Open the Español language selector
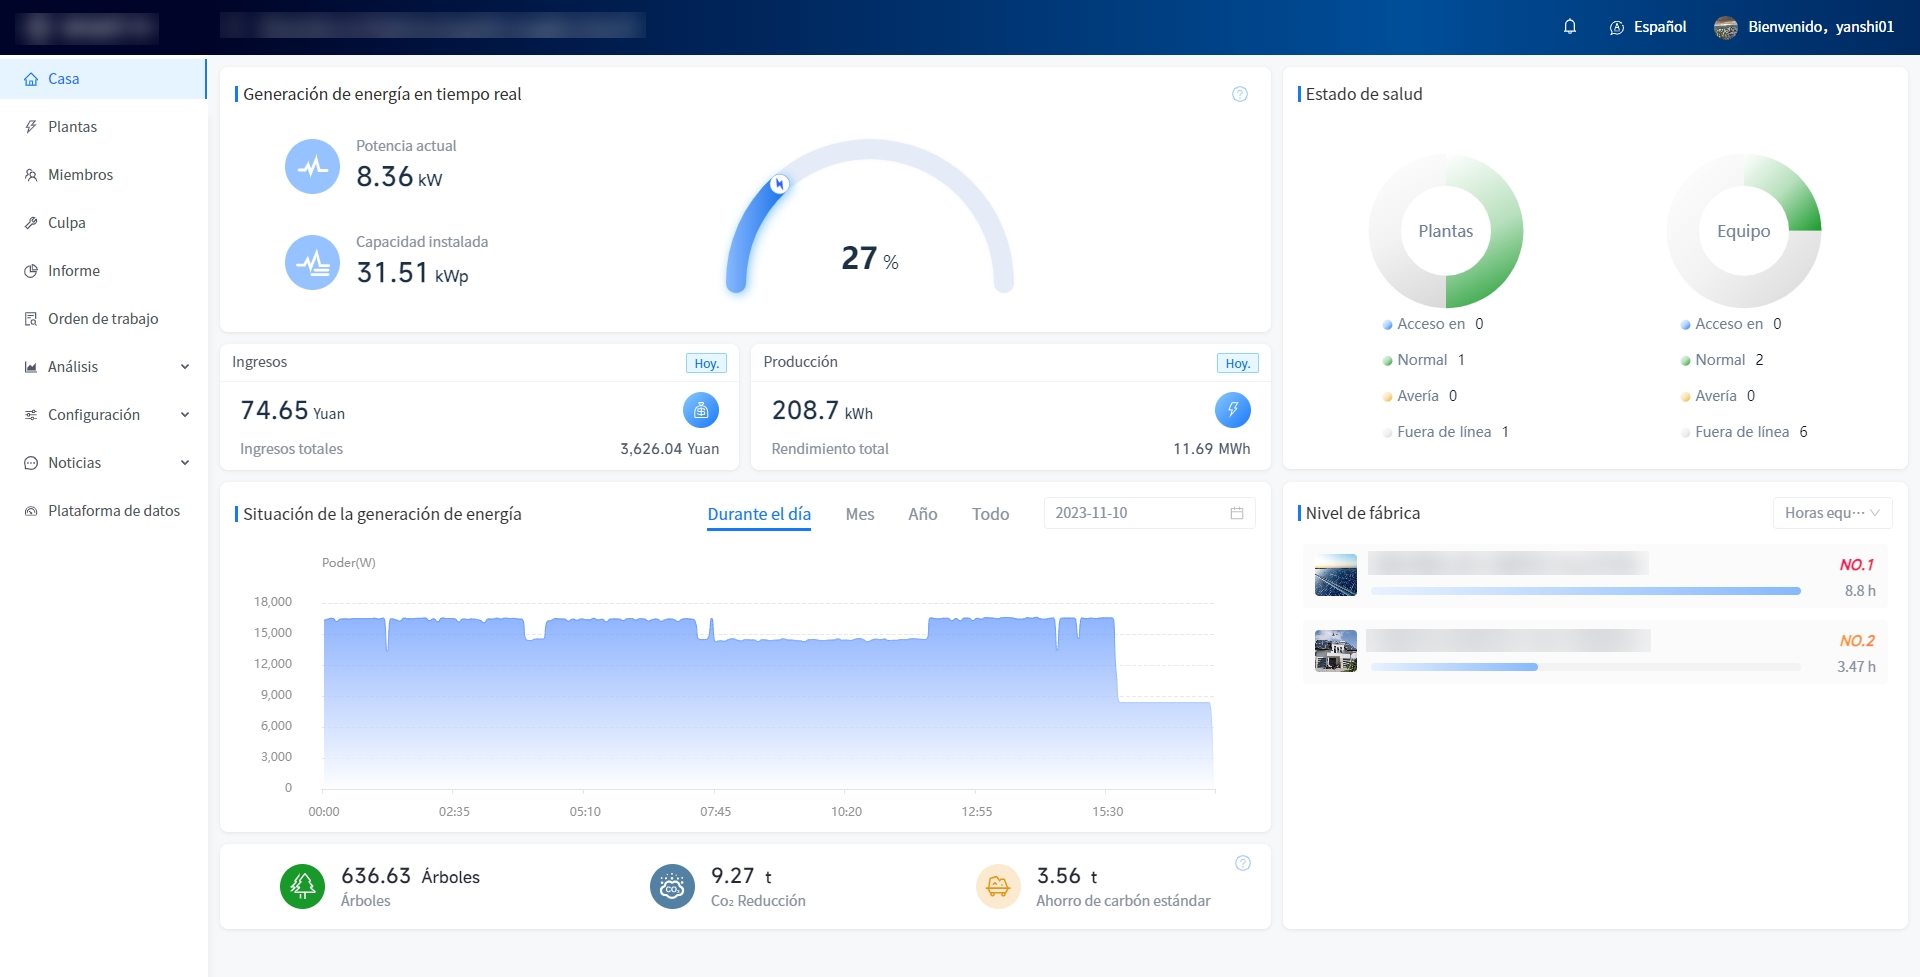The image size is (1920, 977). (x=1648, y=27)
